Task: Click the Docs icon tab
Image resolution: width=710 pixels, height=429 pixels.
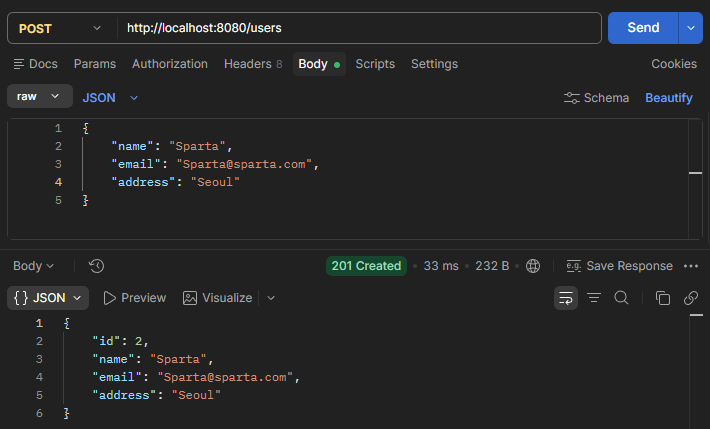Action: point(35,64)
